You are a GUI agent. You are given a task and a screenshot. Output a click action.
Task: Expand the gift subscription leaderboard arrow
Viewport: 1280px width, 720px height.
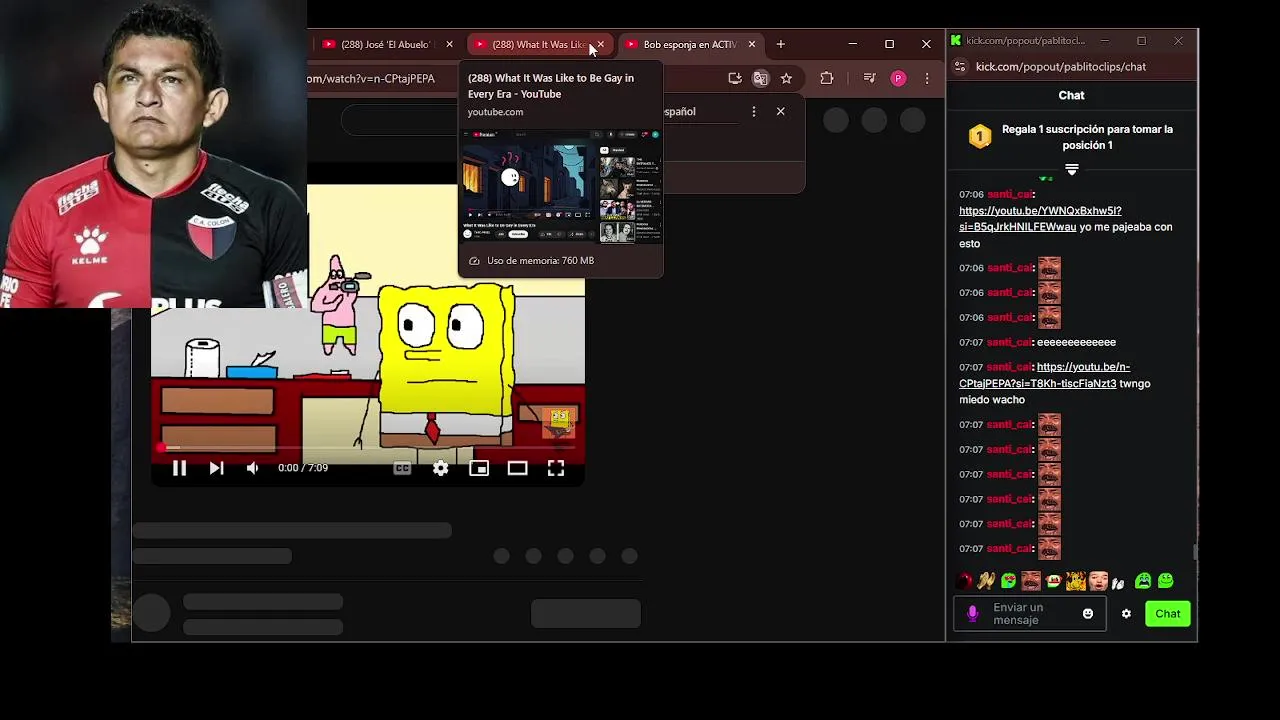pos(1072,169)
